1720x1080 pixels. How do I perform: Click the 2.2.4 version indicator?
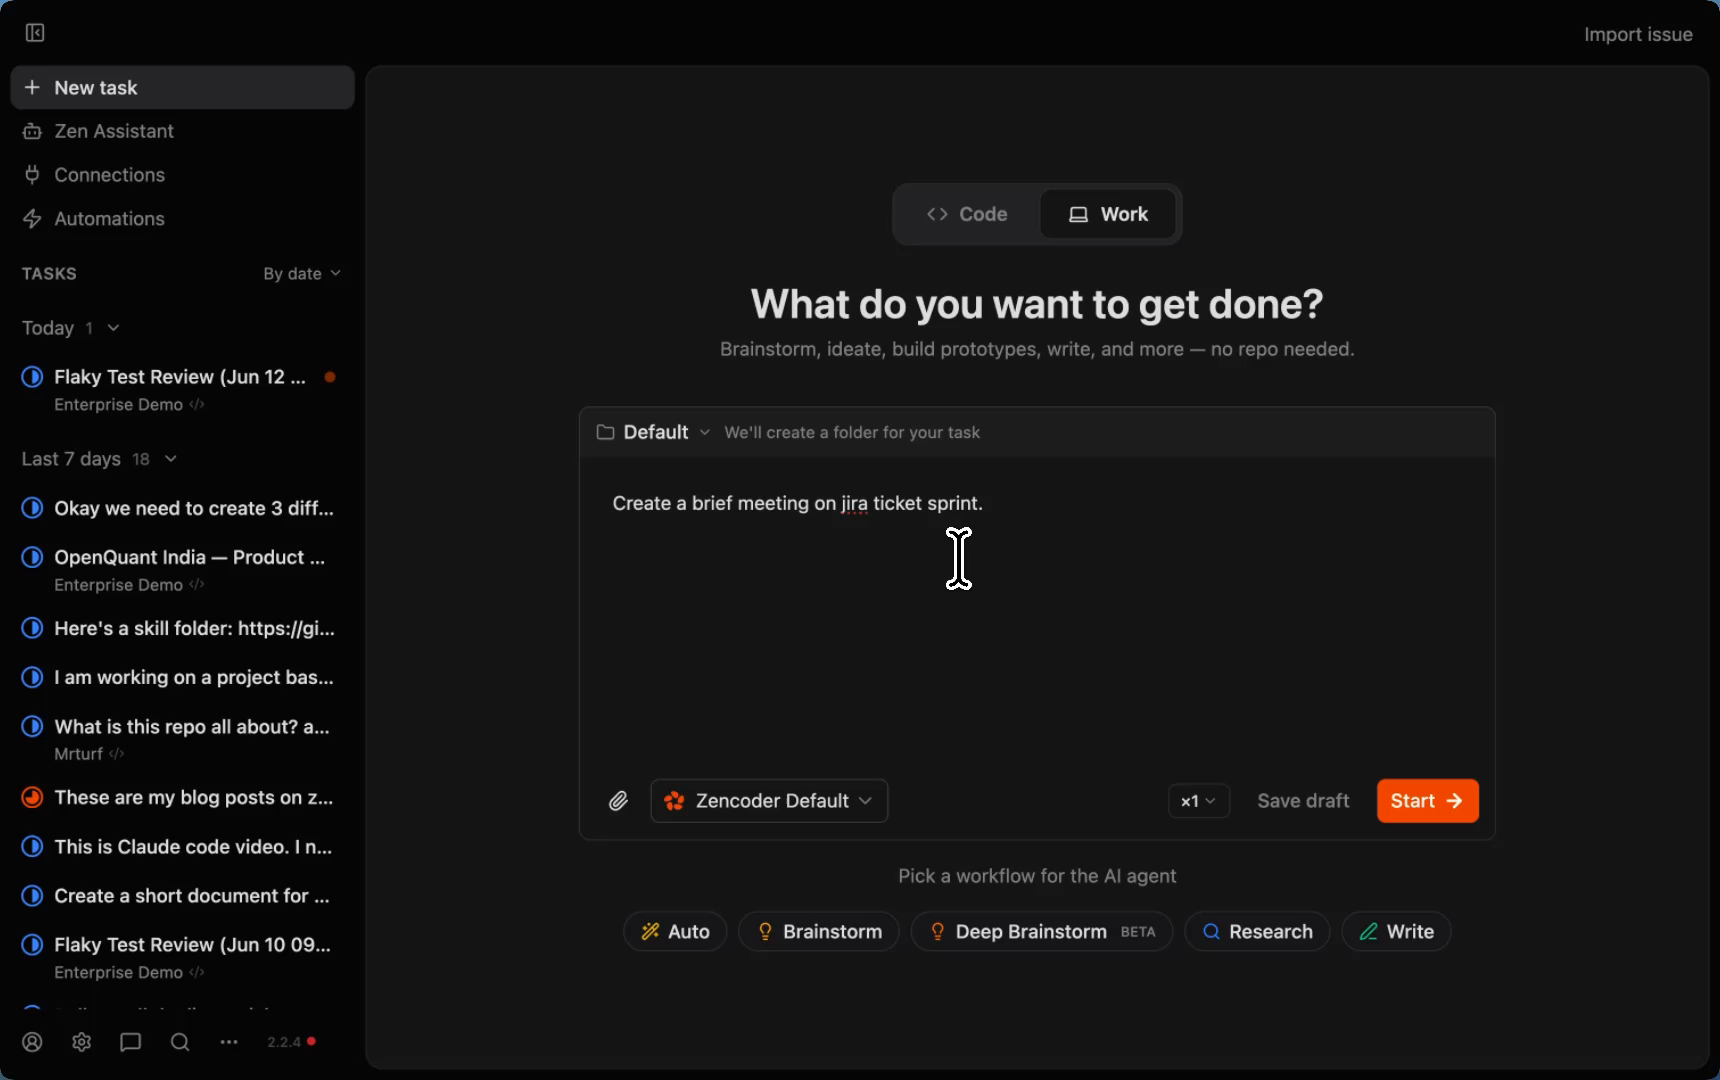click(291, 1042)
